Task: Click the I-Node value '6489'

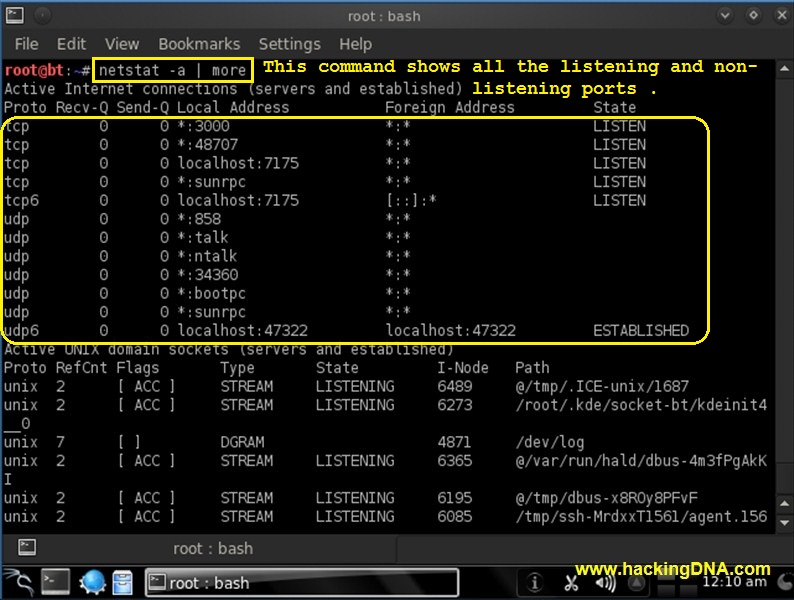Action: point(455,387)
